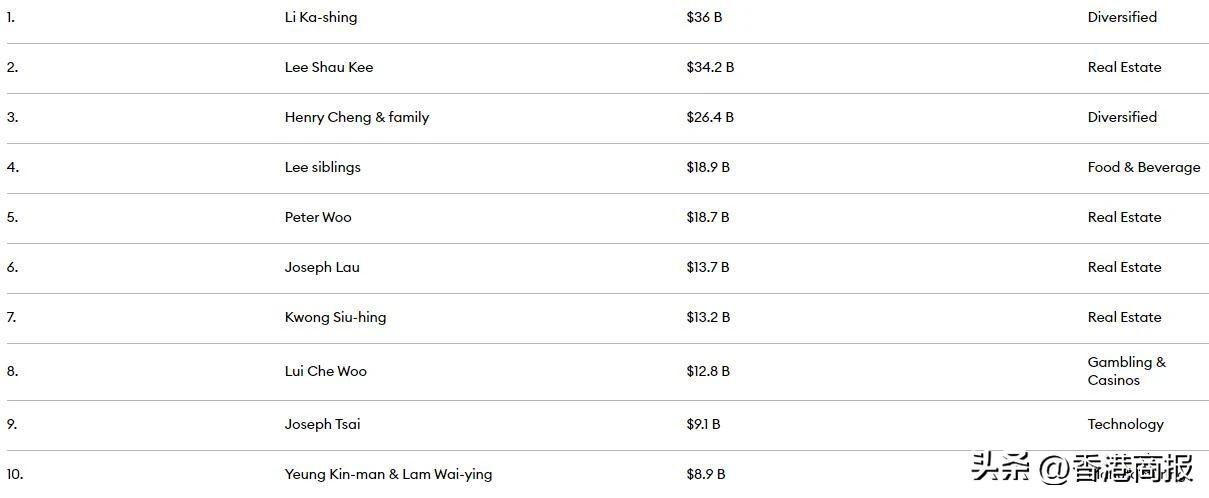Click the $36 B net worth value
Screen dimensions: 1209x498
point(703,17)
